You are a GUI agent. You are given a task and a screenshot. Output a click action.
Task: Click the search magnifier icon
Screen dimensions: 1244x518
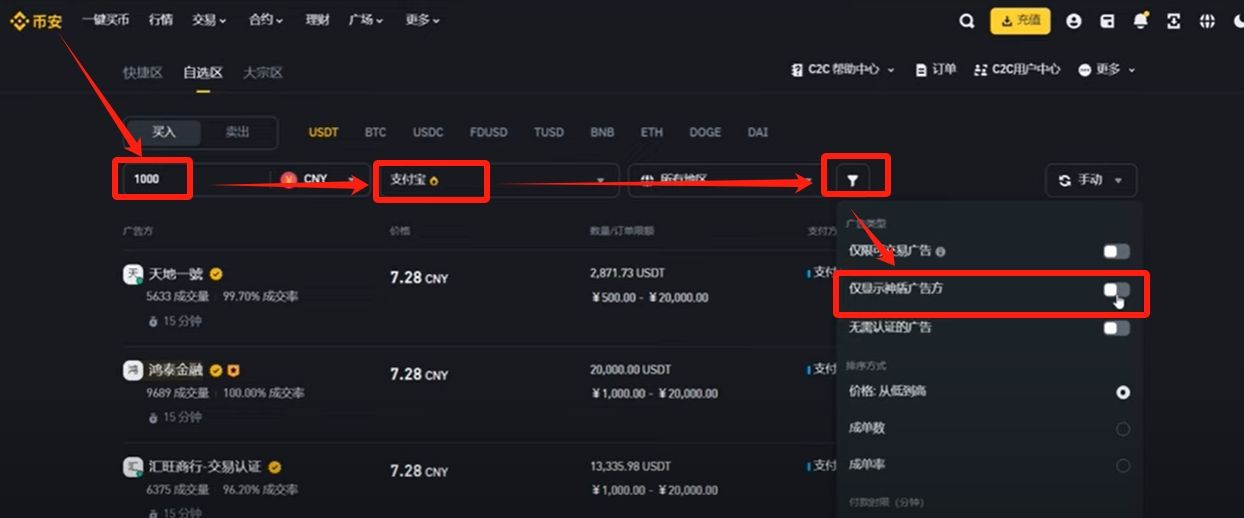(966, 20)
